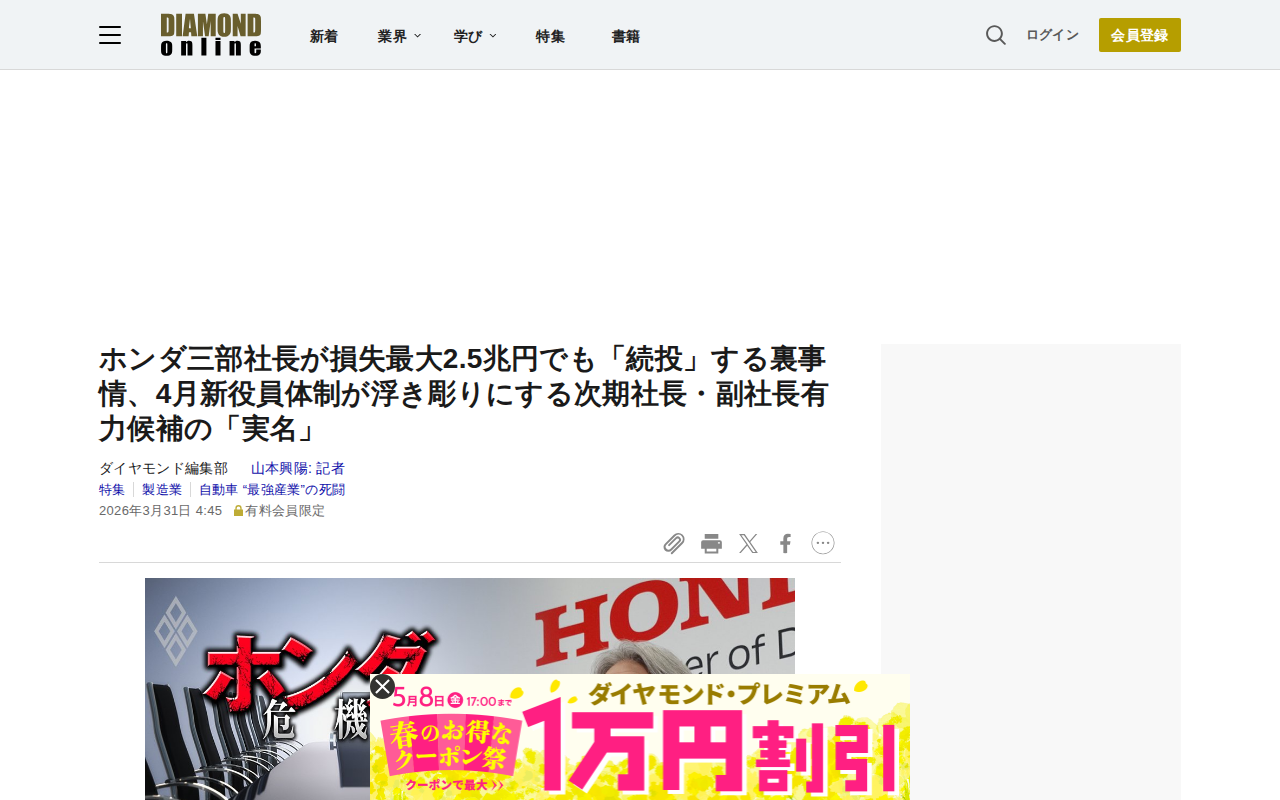This screenshot has height=800, width=1280.
Task: Click the 2026年3月31日 4:45 date text
Action: 160,510
